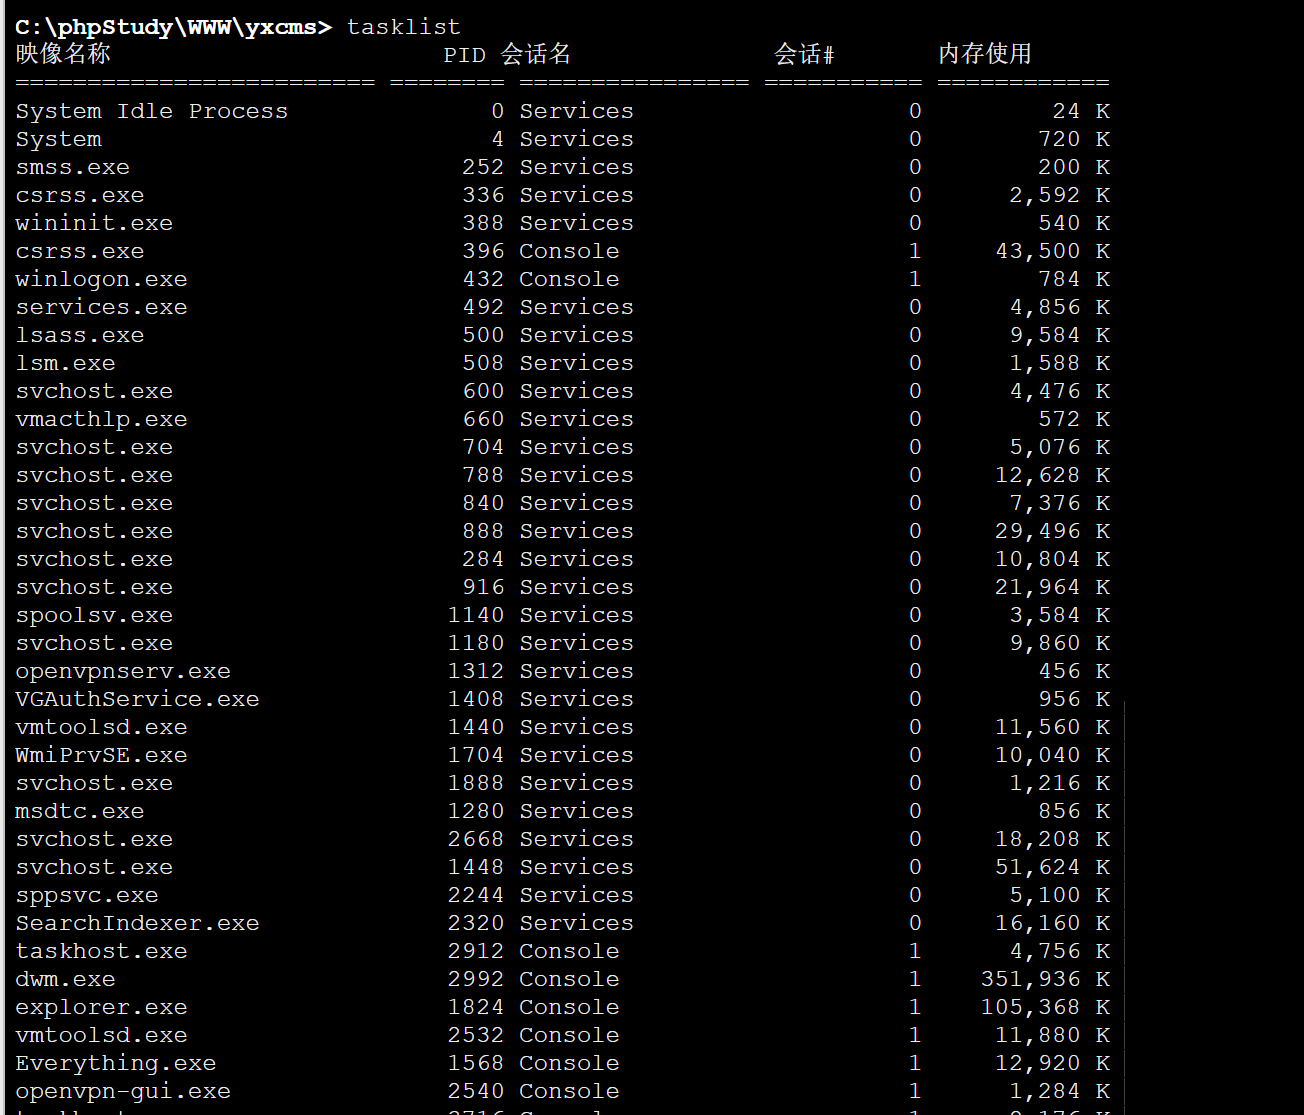1304x1115 pixels.
Task: Click the tasklist command text
Action: point(403,27)
